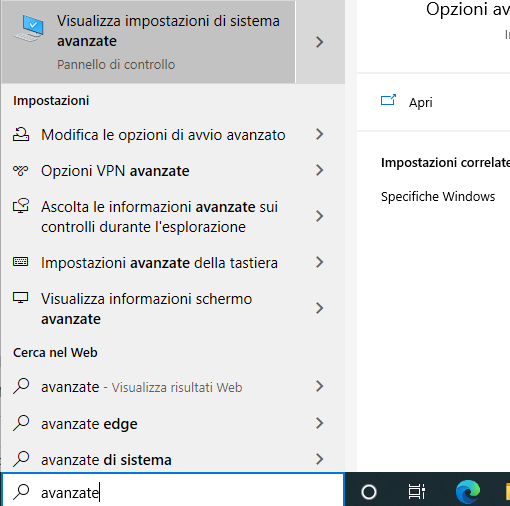Viewport: 510px width, 506px height.
Task: Click the keyboard icon beside tastiera settings
Action: coord(21,262)
